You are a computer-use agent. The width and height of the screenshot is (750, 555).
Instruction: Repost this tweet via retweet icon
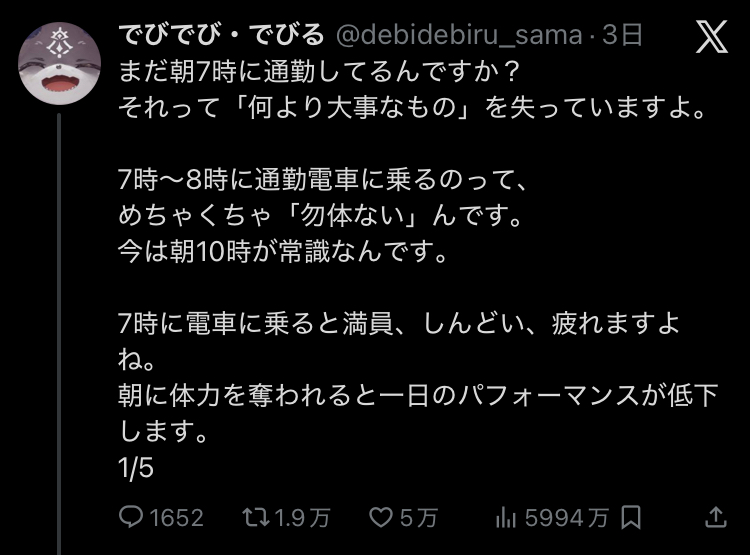point(256,517)
